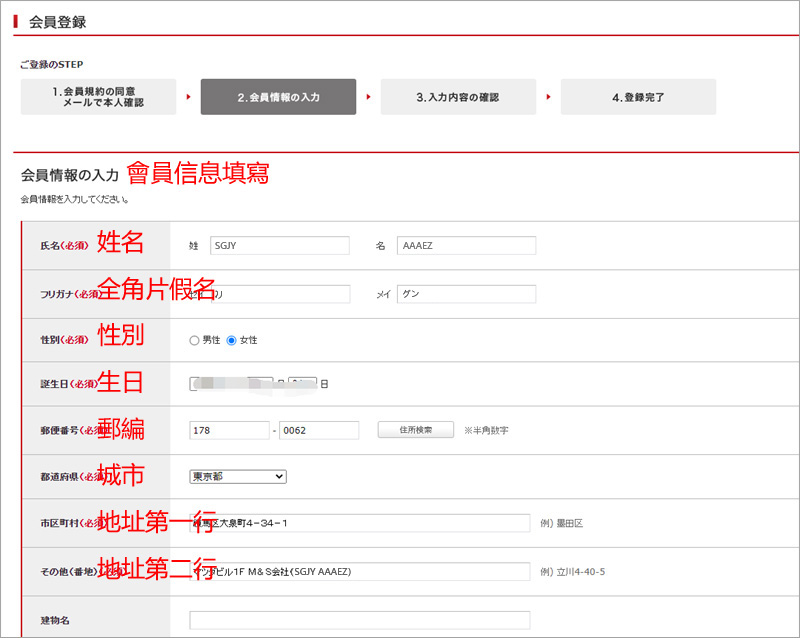Select the 女性 radio button
The width and height of the screenshot is (800, 638).
pyautogui.click(x=232, y=341)
